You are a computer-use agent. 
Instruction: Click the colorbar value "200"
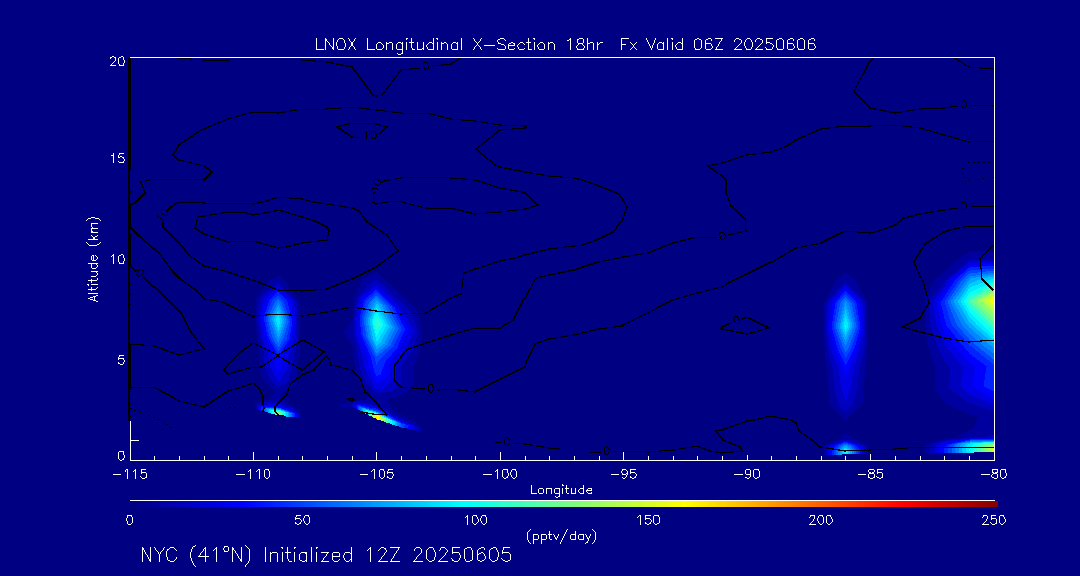click(822, 520)
